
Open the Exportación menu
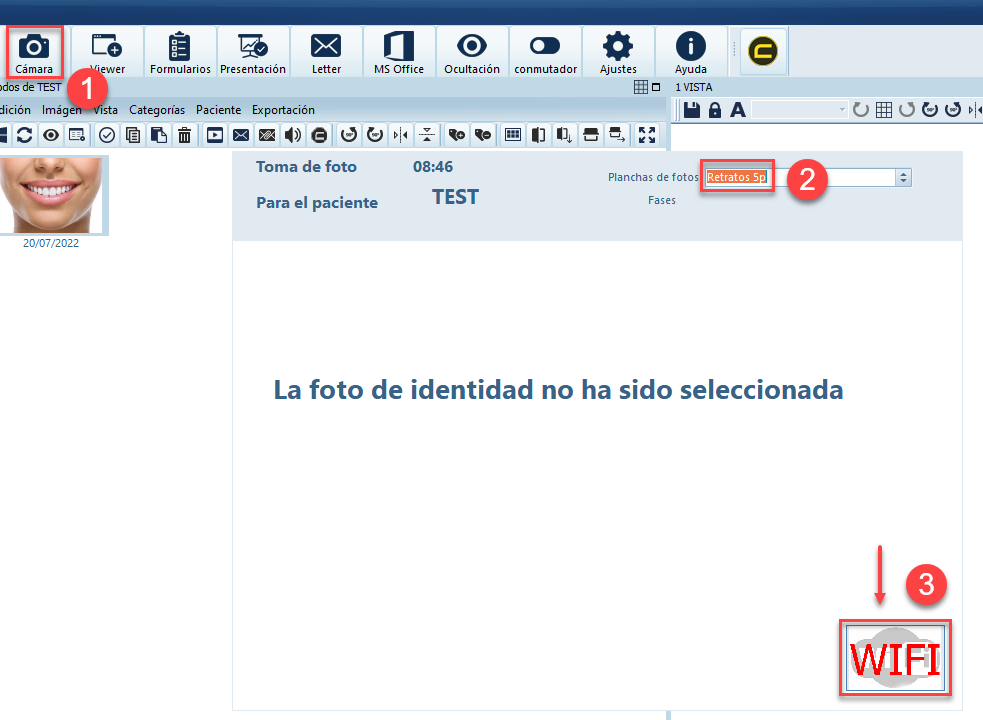pyautogui.click(x=283, y=110)
